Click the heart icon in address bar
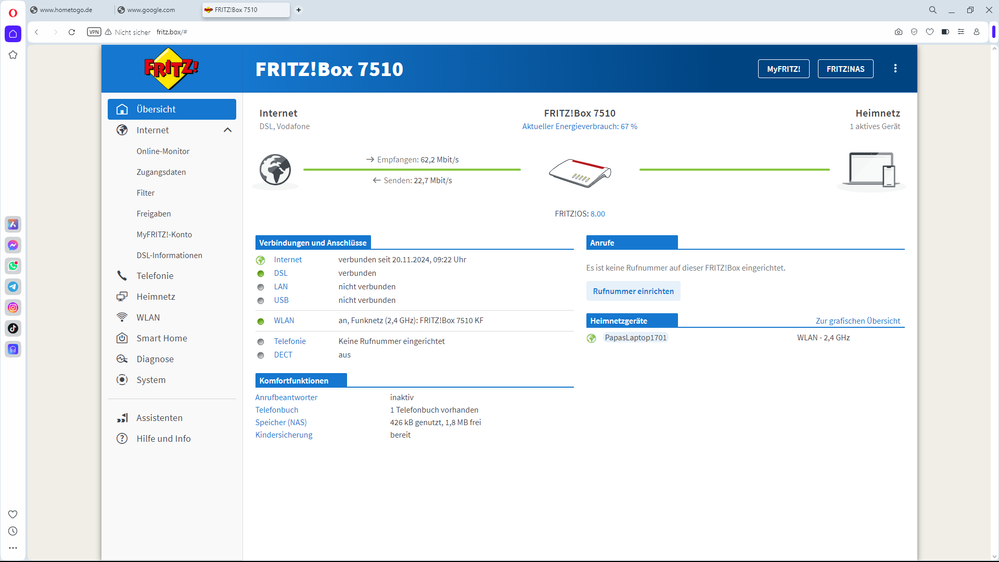The image size is (999, 562). (930, 32)
